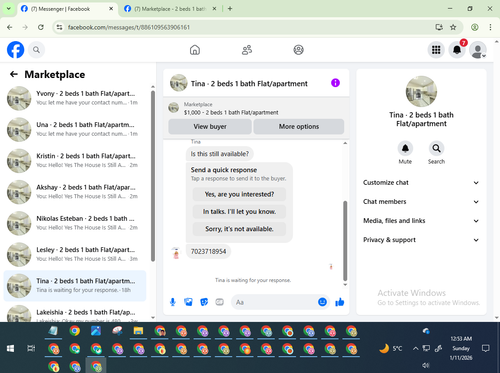Click 'Is this still available?' message
Viewport: 500px width, 373px height.
220,154
